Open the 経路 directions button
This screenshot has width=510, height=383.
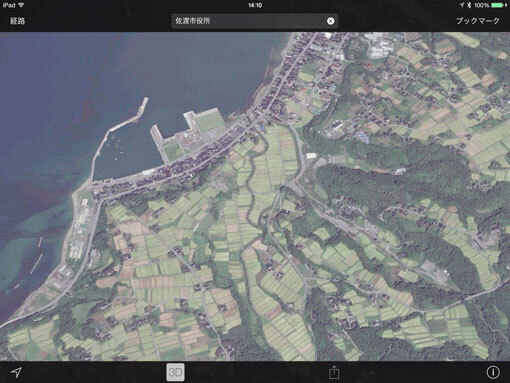tap(17, 21)
